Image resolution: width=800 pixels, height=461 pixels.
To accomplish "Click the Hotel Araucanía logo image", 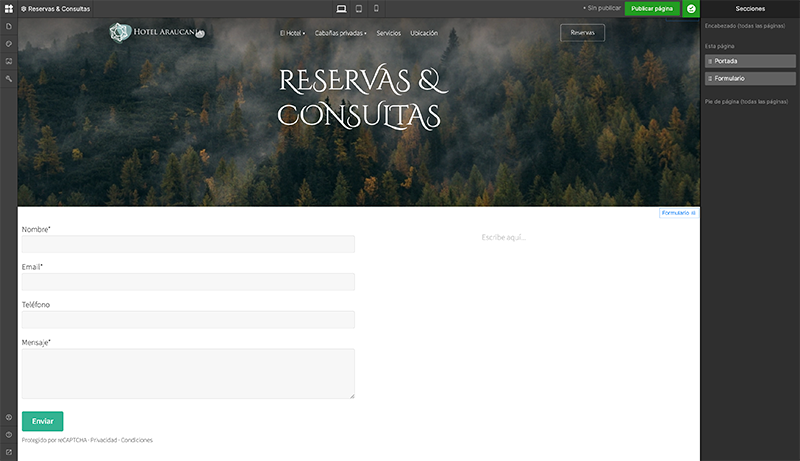I will [x=157, y=33].
